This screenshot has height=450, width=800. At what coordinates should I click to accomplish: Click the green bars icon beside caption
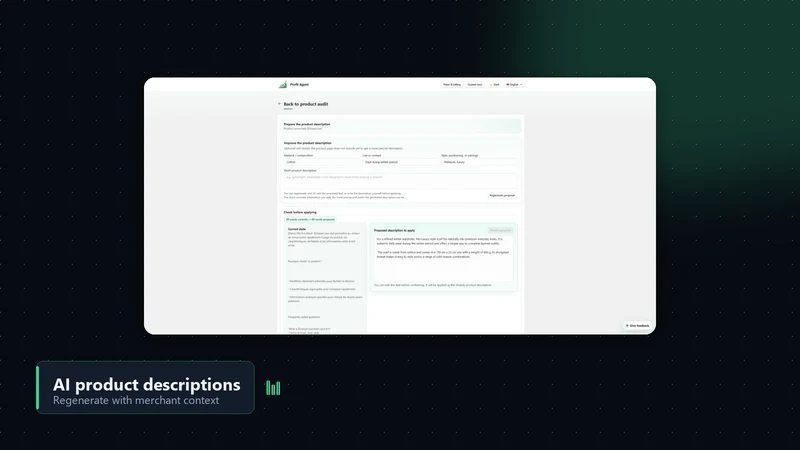coord(273,388)
